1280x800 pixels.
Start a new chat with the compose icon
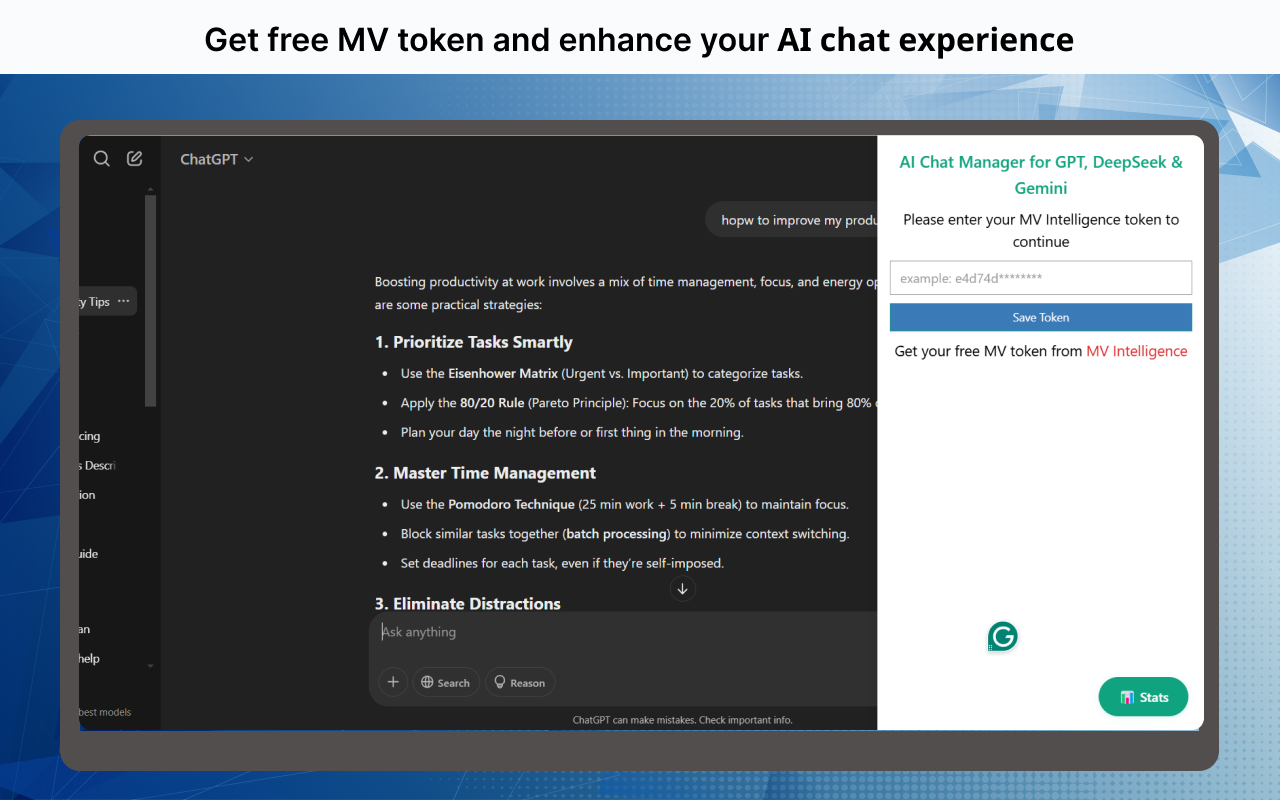135,159
